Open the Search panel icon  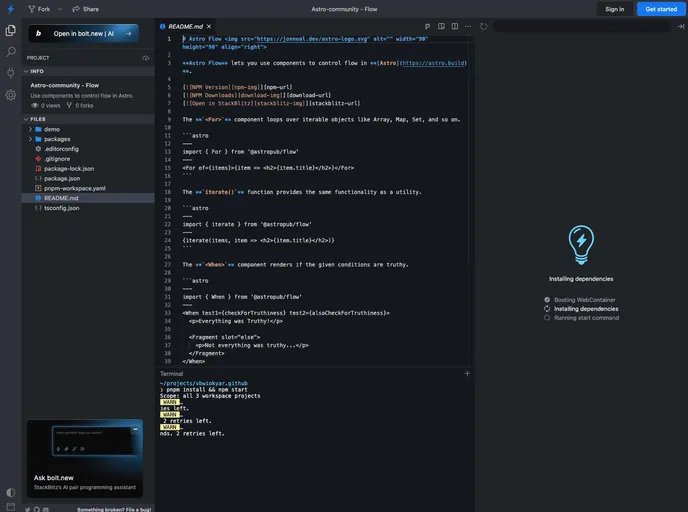[x=11, y=52]
